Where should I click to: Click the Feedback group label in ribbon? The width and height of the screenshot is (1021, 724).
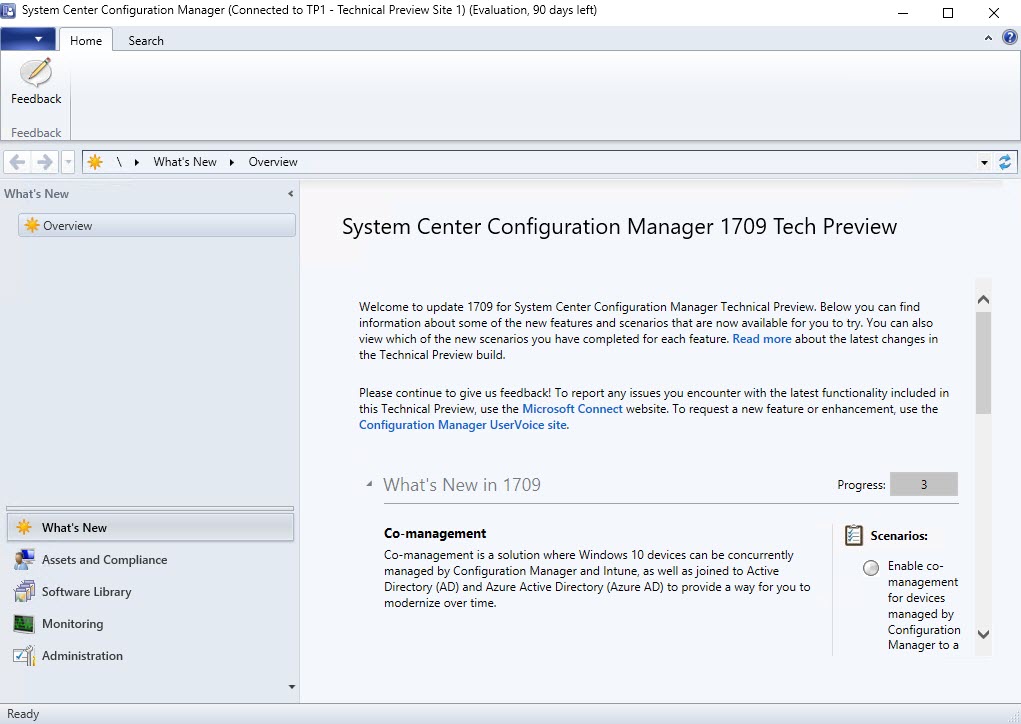[36, 132]
